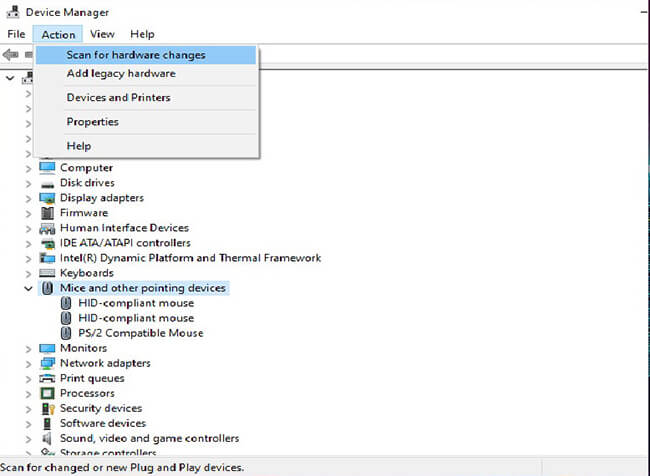Expand the Computer category
Viewport: 650px width, 476px height.
(28, 169)
